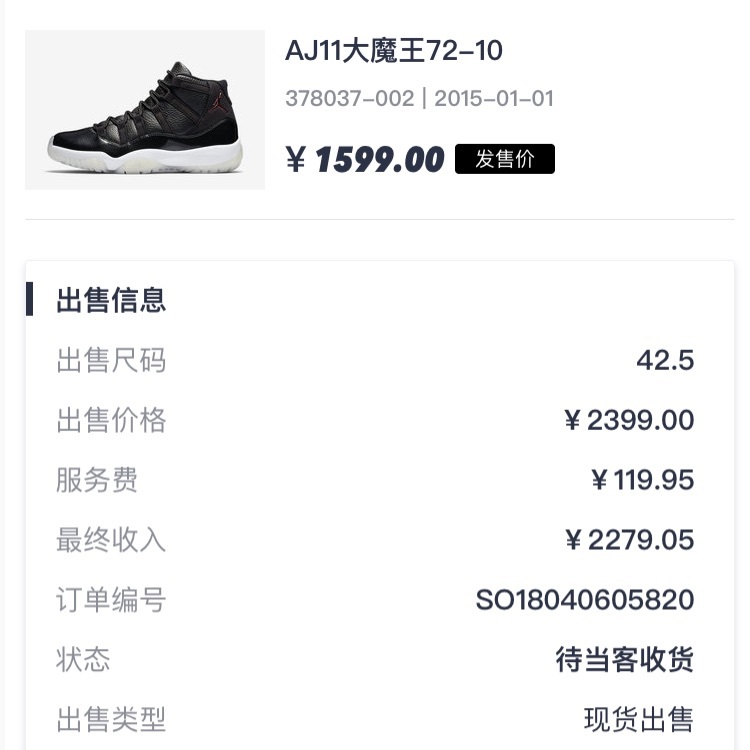
Task: Select the sale price ¥2399.00
Action: point(629,420)
